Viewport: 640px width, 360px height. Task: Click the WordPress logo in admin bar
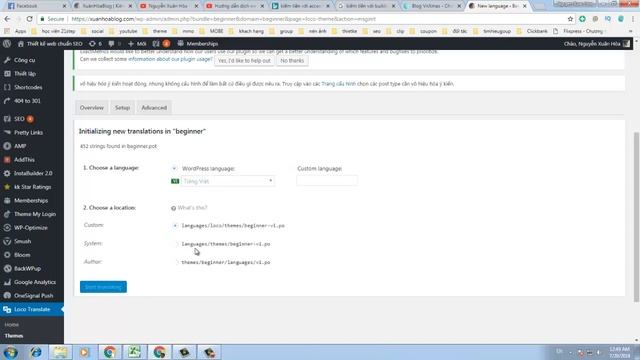click(x=7, y=44)
